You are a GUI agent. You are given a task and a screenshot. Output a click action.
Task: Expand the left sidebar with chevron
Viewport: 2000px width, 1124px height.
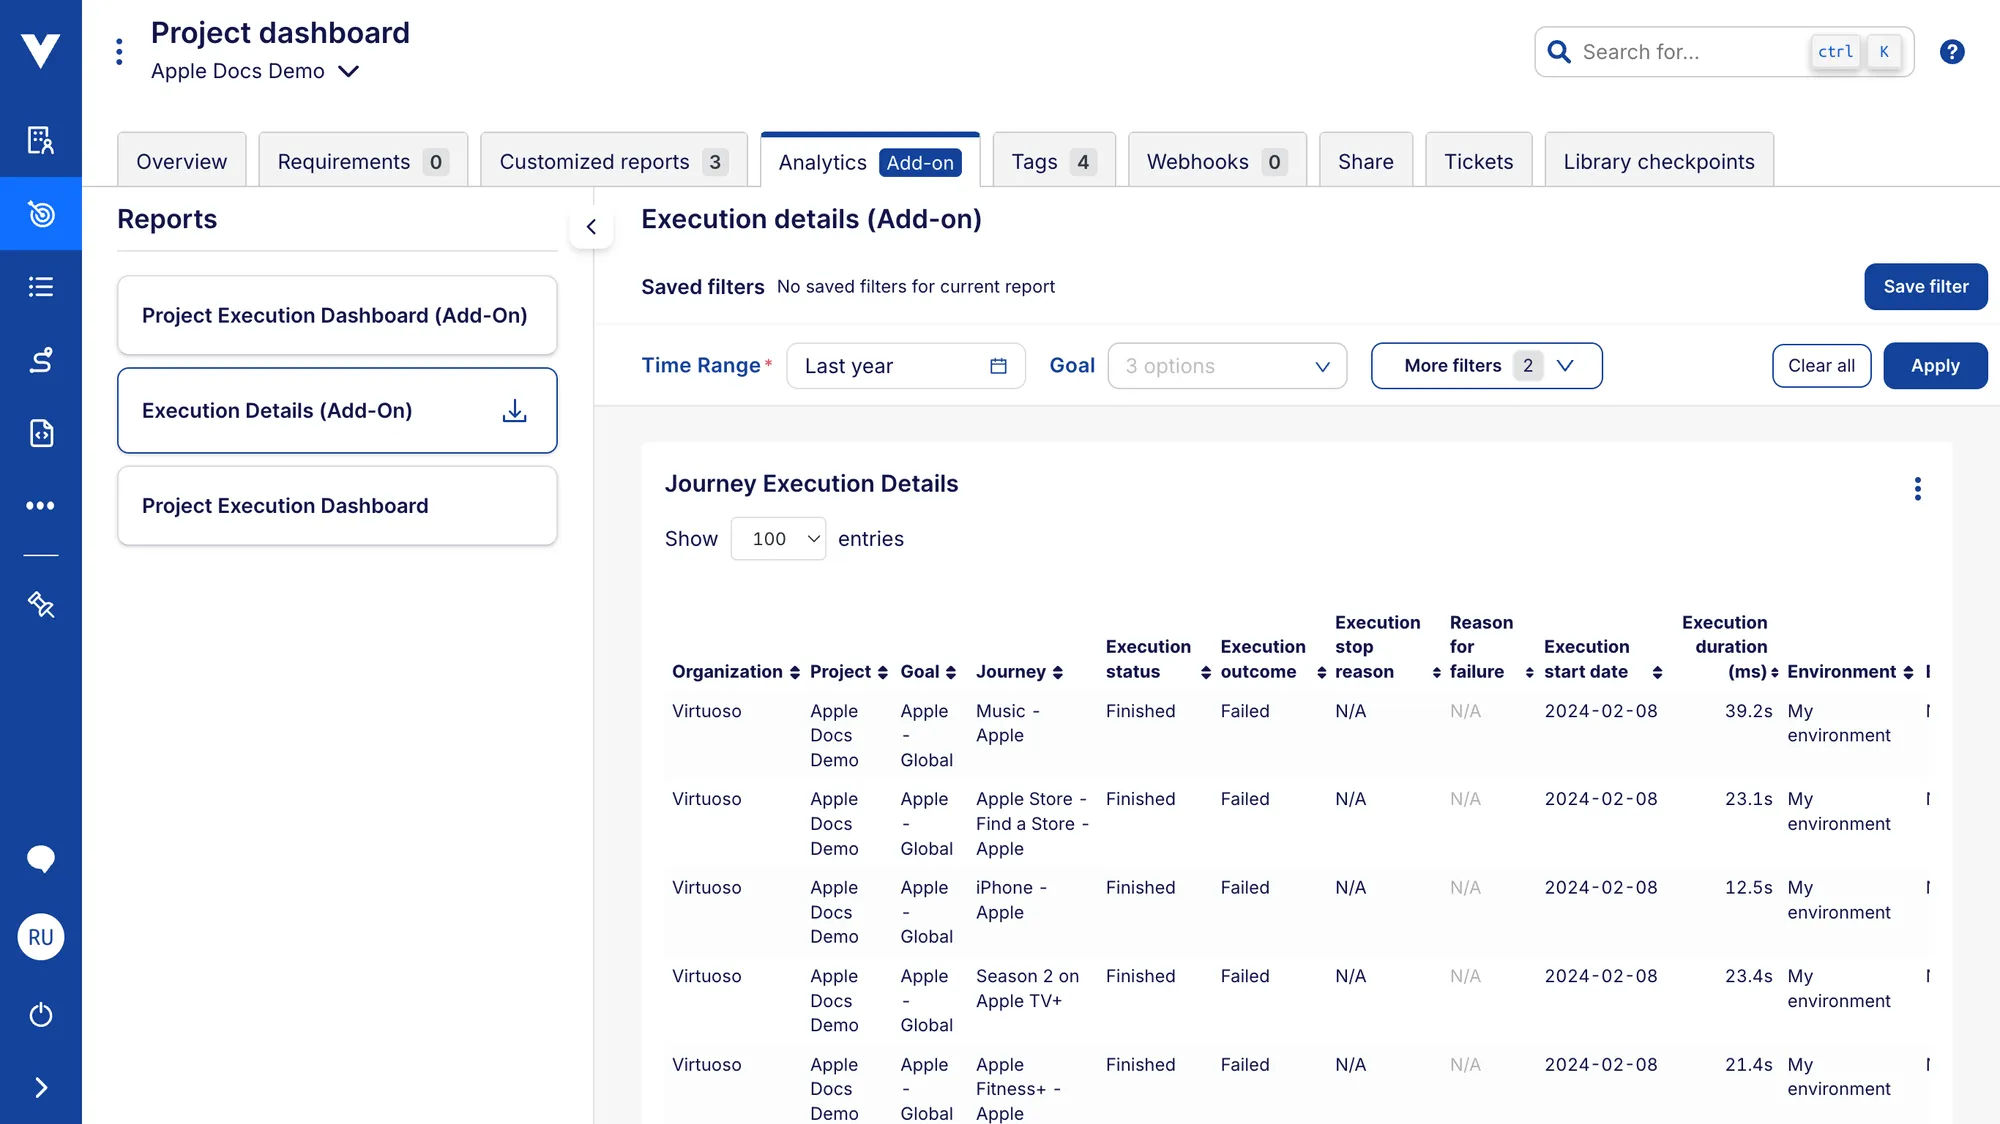(x=40, y=1088)
